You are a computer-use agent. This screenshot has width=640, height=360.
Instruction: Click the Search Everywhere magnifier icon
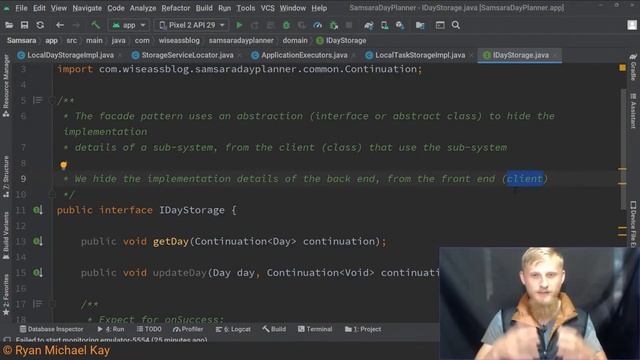click(456, 25)
